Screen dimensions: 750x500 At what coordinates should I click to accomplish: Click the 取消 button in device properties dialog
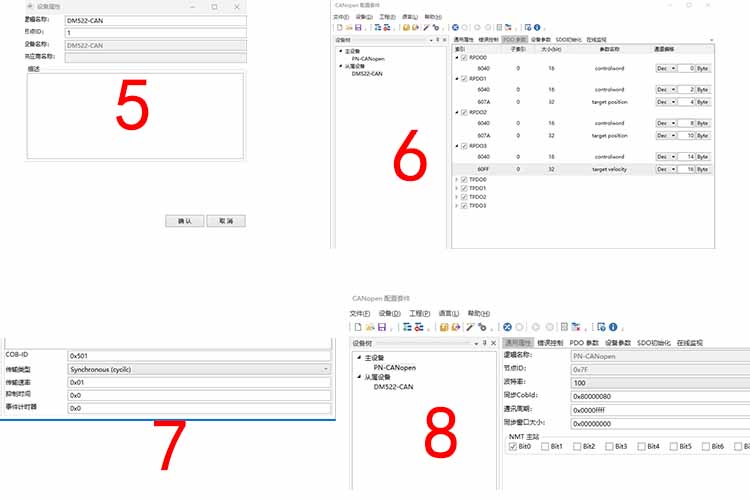pyautogui.click(x=226, y=221)
